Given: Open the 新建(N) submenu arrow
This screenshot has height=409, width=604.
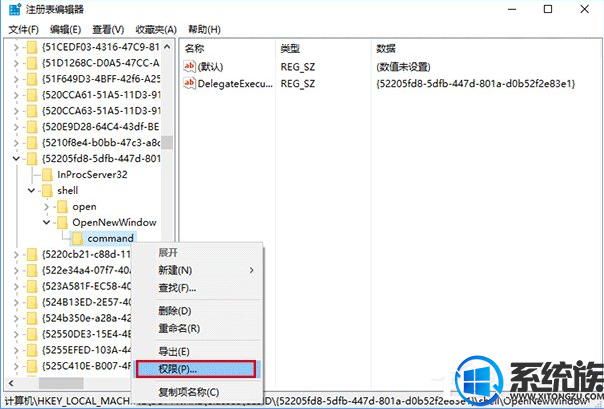Looking at the screenshot, I should (252, 270).
